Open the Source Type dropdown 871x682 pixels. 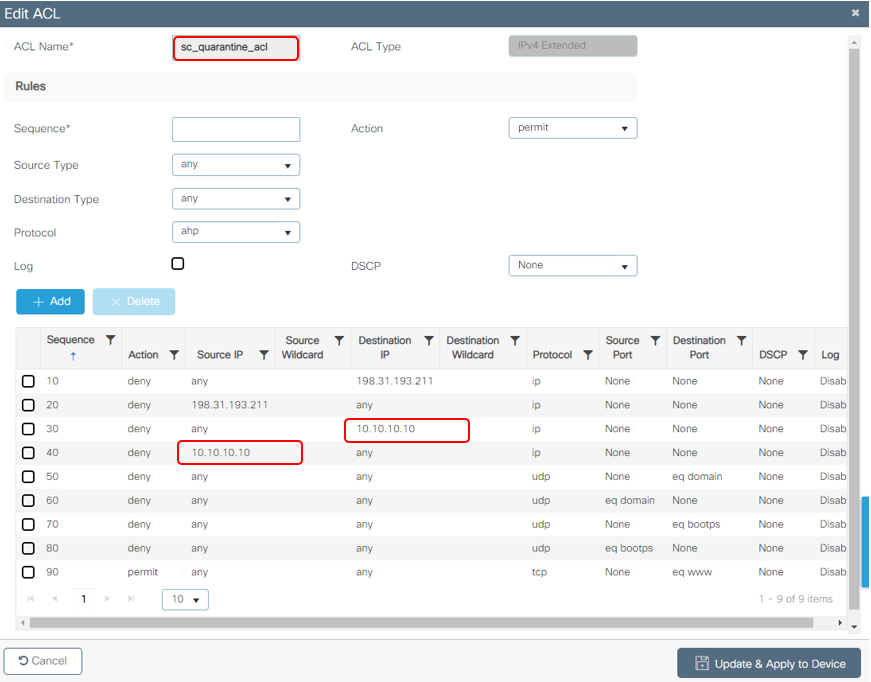coord(236,165)
